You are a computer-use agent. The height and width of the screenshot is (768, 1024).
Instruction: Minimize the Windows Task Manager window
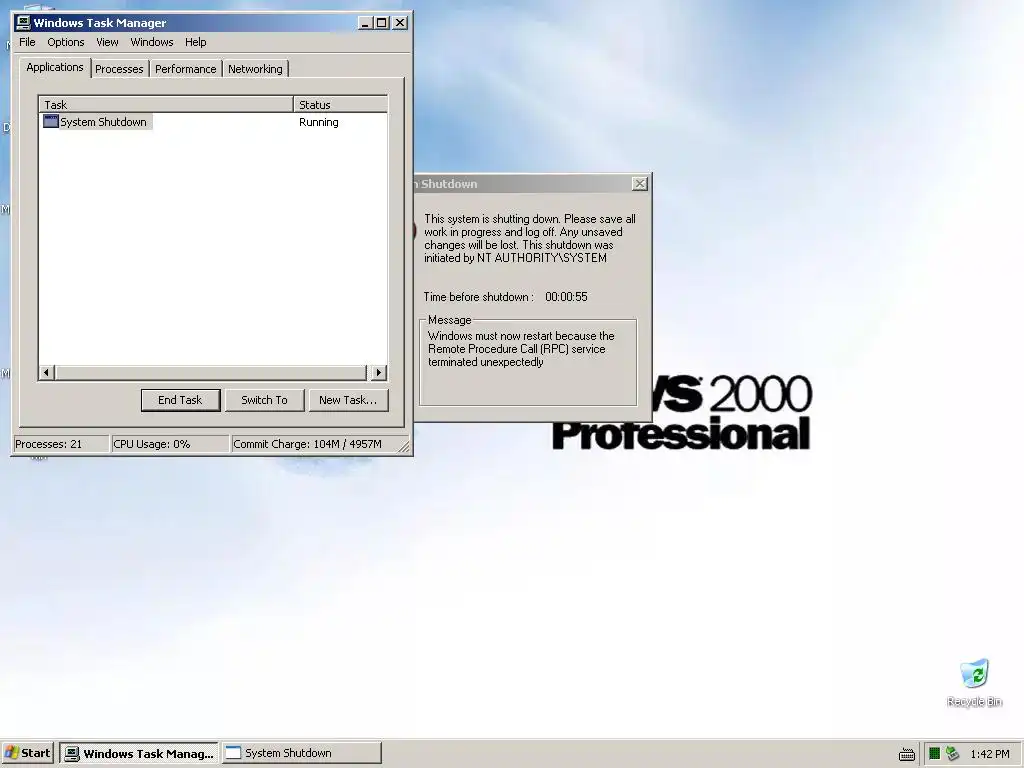365,23
